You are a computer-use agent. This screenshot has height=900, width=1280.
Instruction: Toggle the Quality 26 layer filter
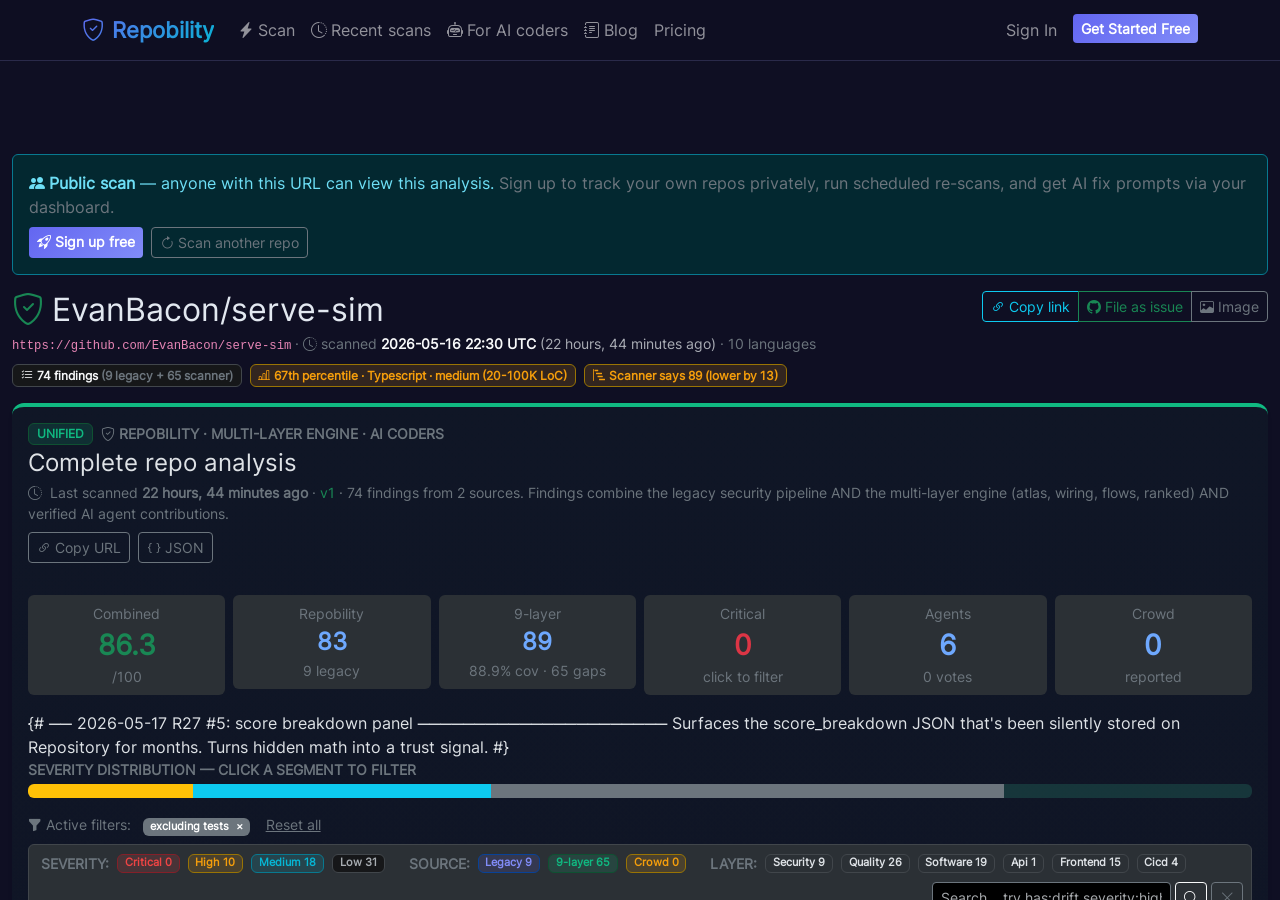[x=875, y=863]
